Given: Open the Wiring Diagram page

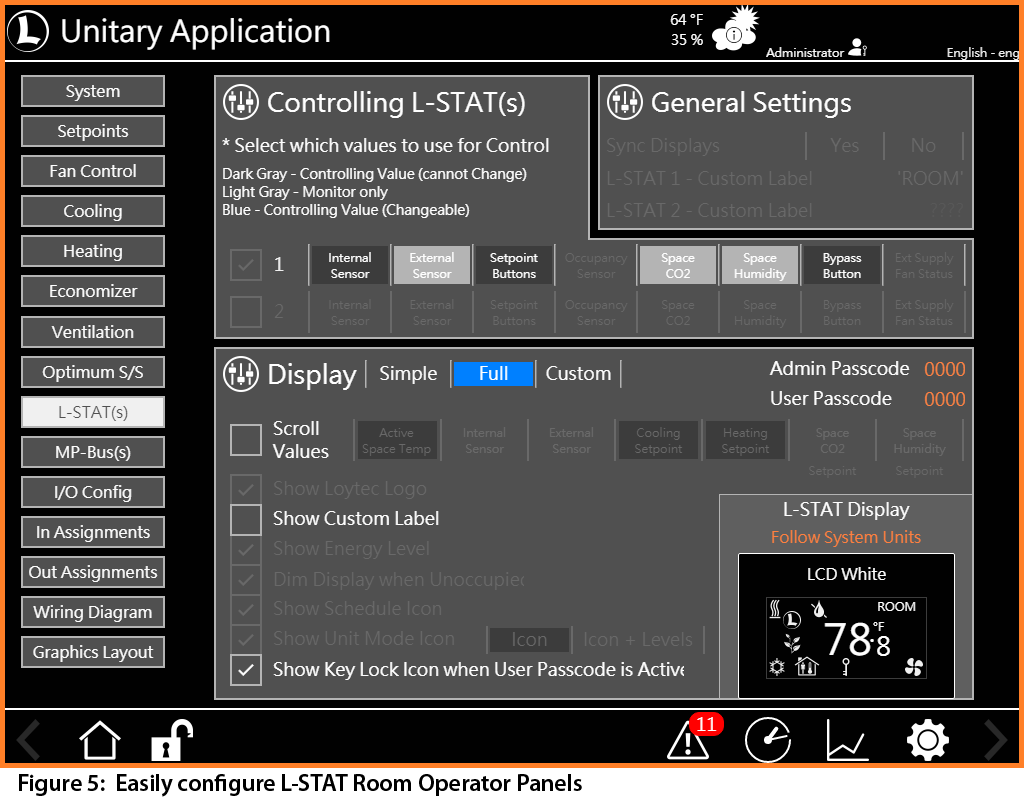Looking at the screenshot, I should (x=93, y=612).
